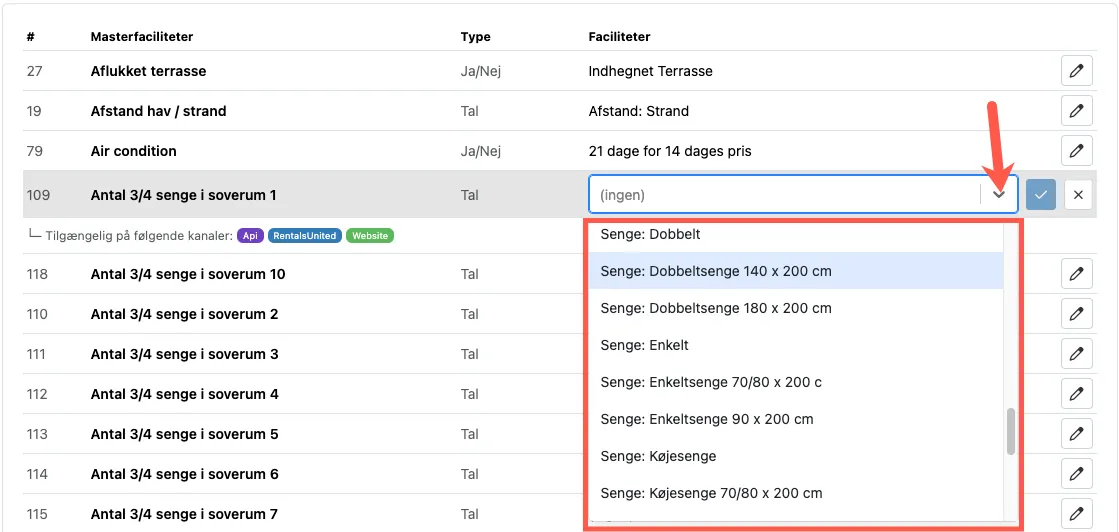Click the RentalsUnited channel badge
The image size is (1119, 532).
click(x=305, y=236)
